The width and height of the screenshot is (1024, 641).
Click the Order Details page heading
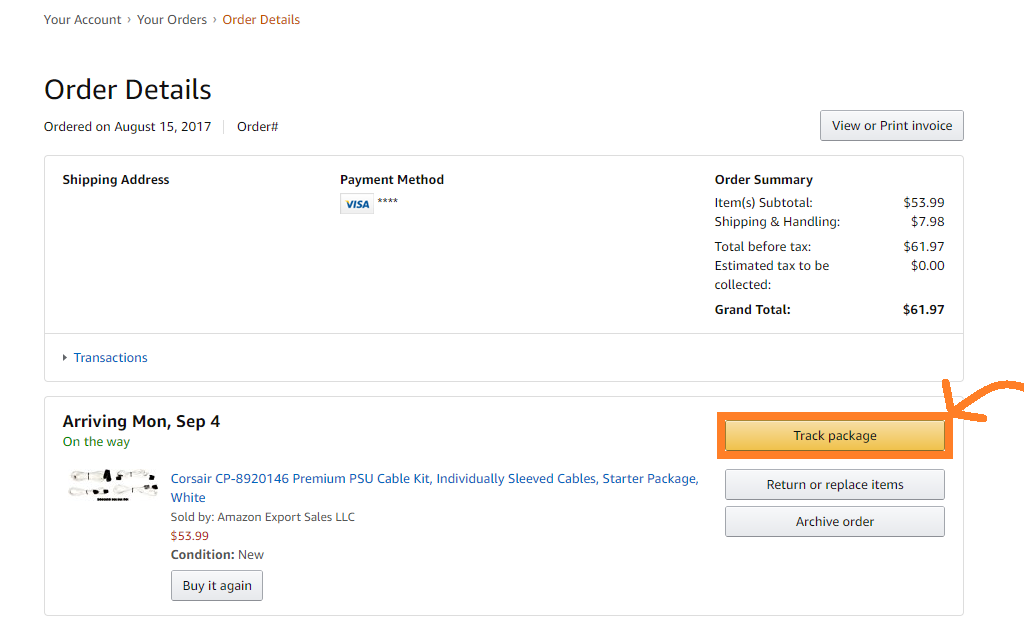pos(128,89)
